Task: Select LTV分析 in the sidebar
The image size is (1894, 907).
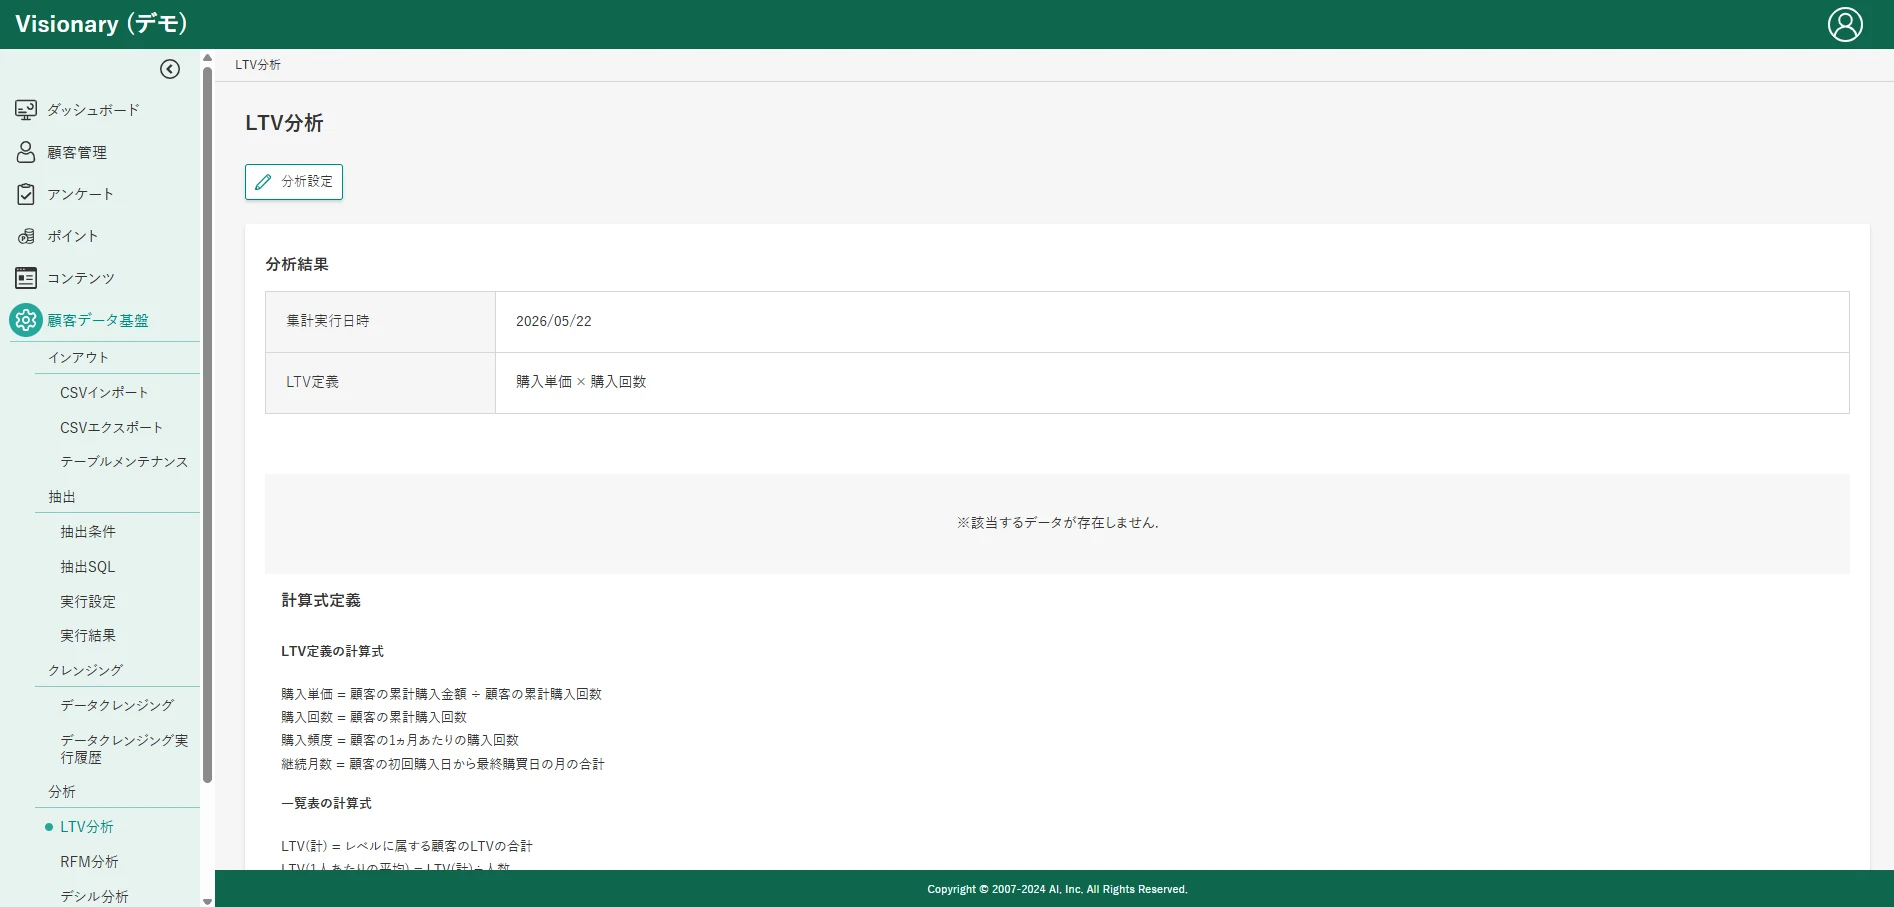Action: click(x=87, y=826)
